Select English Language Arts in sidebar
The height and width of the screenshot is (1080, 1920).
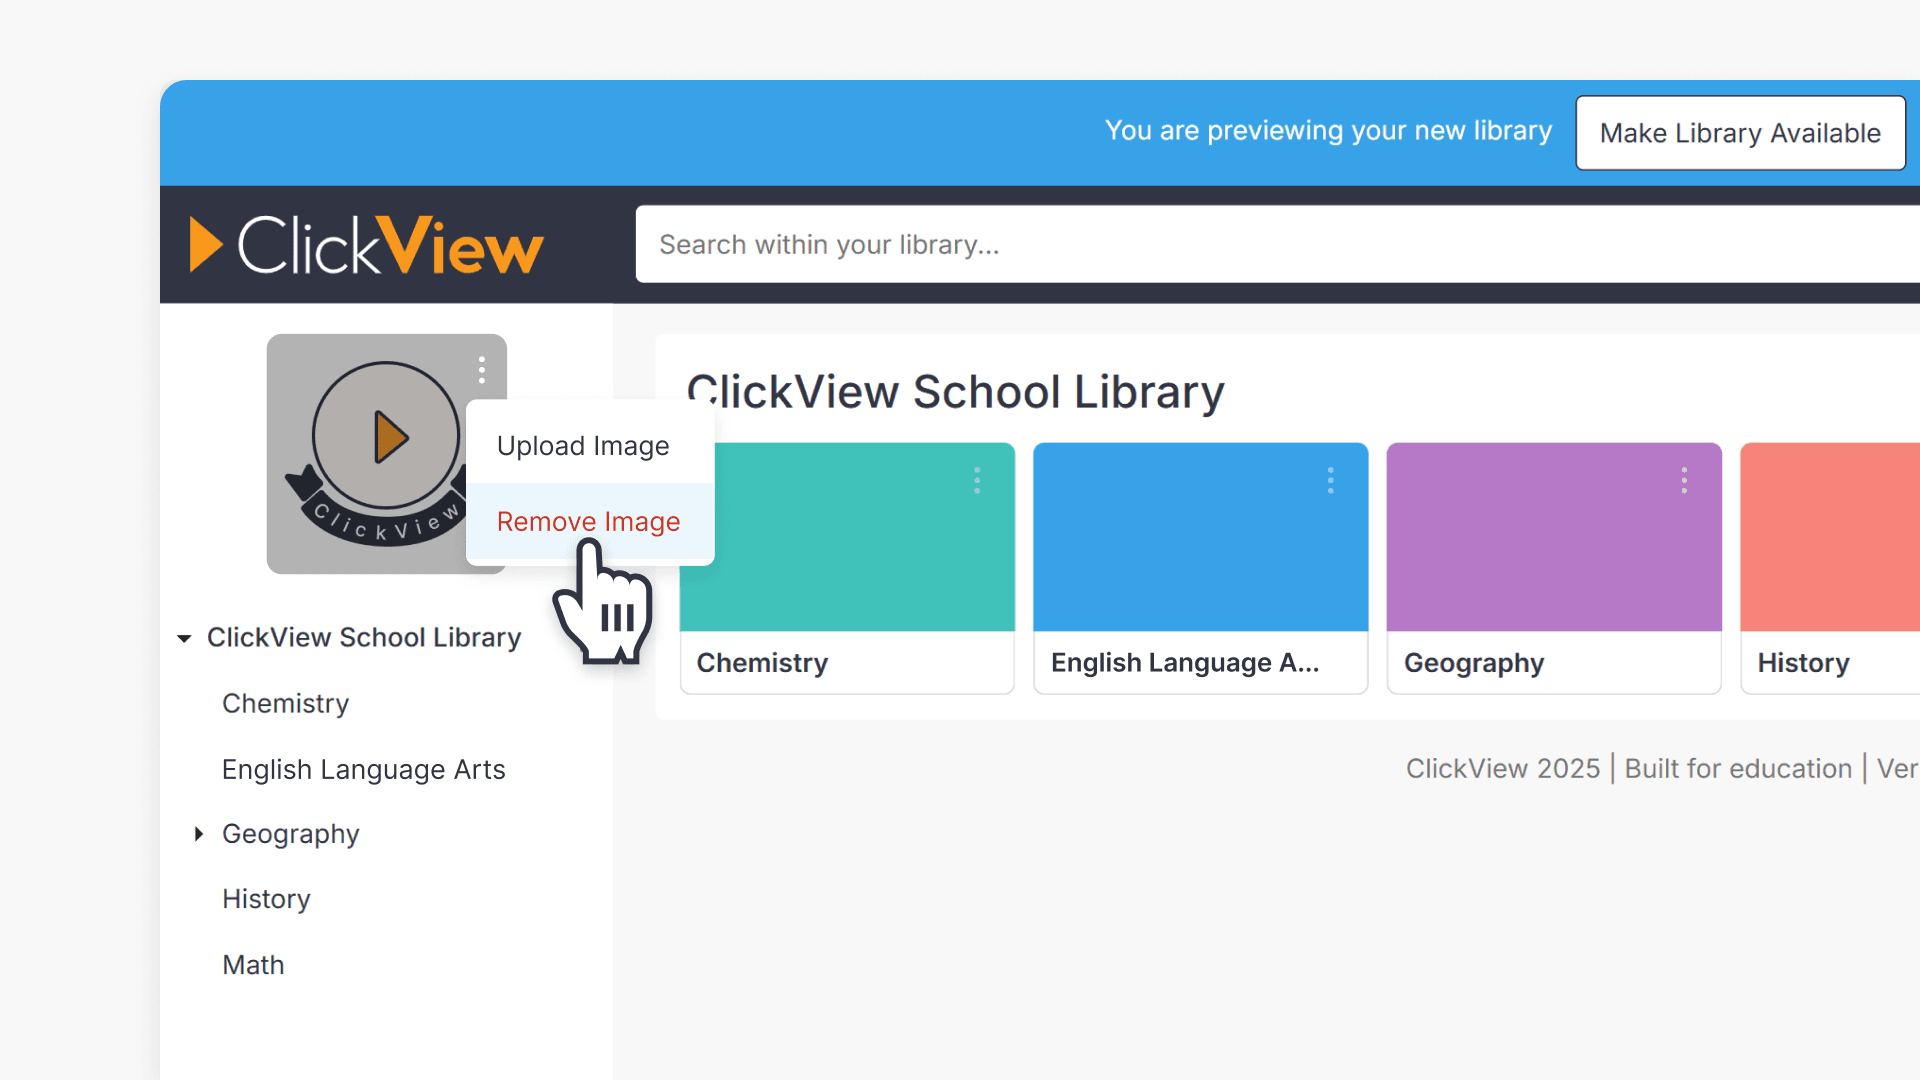click(363, 770)
